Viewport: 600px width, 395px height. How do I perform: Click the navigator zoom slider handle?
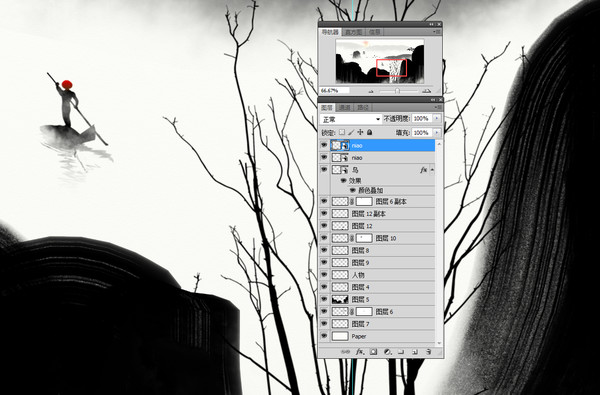click(x=398, y=91)
